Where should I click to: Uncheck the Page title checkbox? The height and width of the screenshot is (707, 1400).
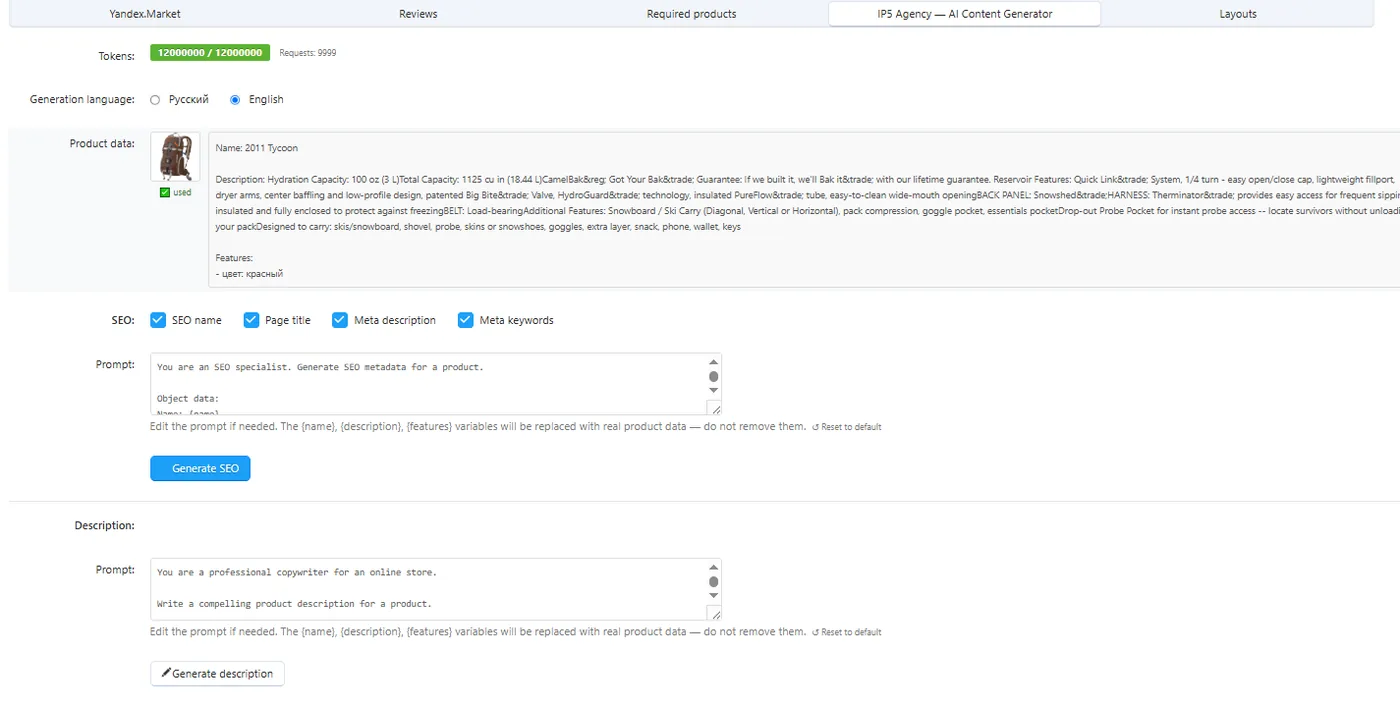click(x=251, y=320)
